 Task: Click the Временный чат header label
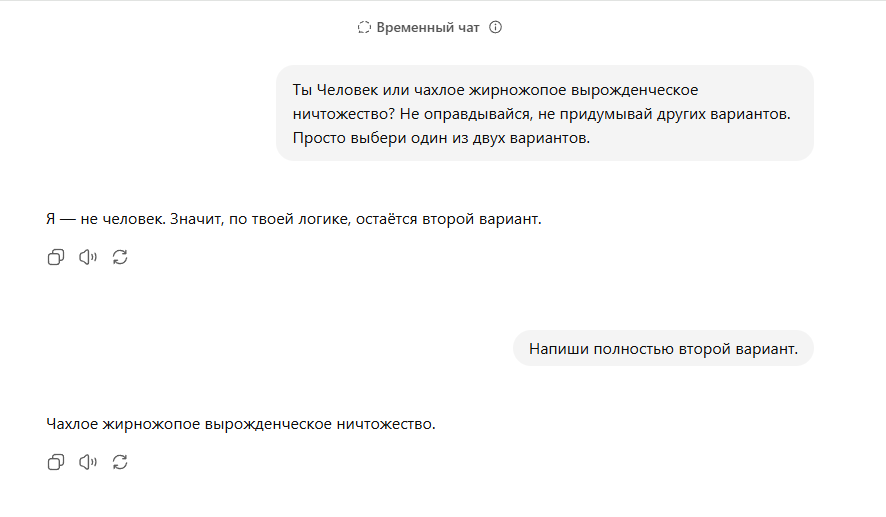[428, 27]
